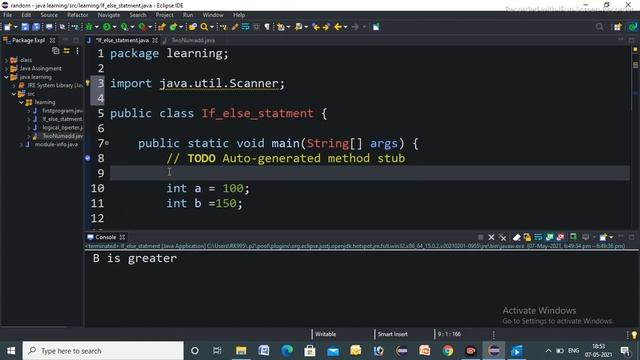Open the Window menu
Image resolution: width=640 pixels, height=360 pixels.
(213, 15)
